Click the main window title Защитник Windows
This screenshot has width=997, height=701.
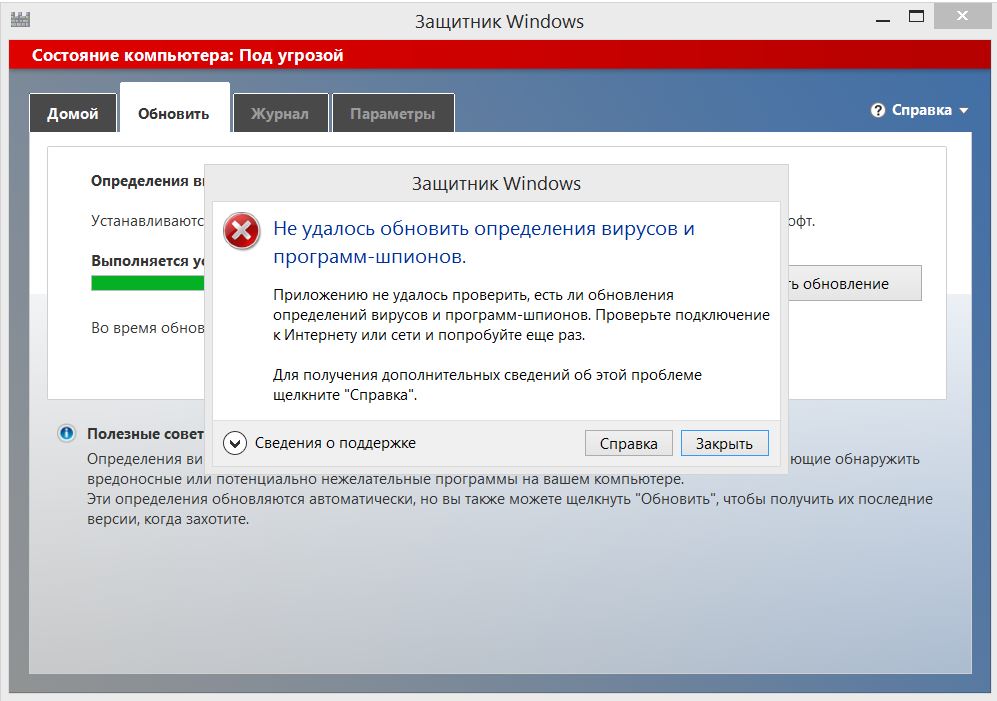[x=499, y=21]
